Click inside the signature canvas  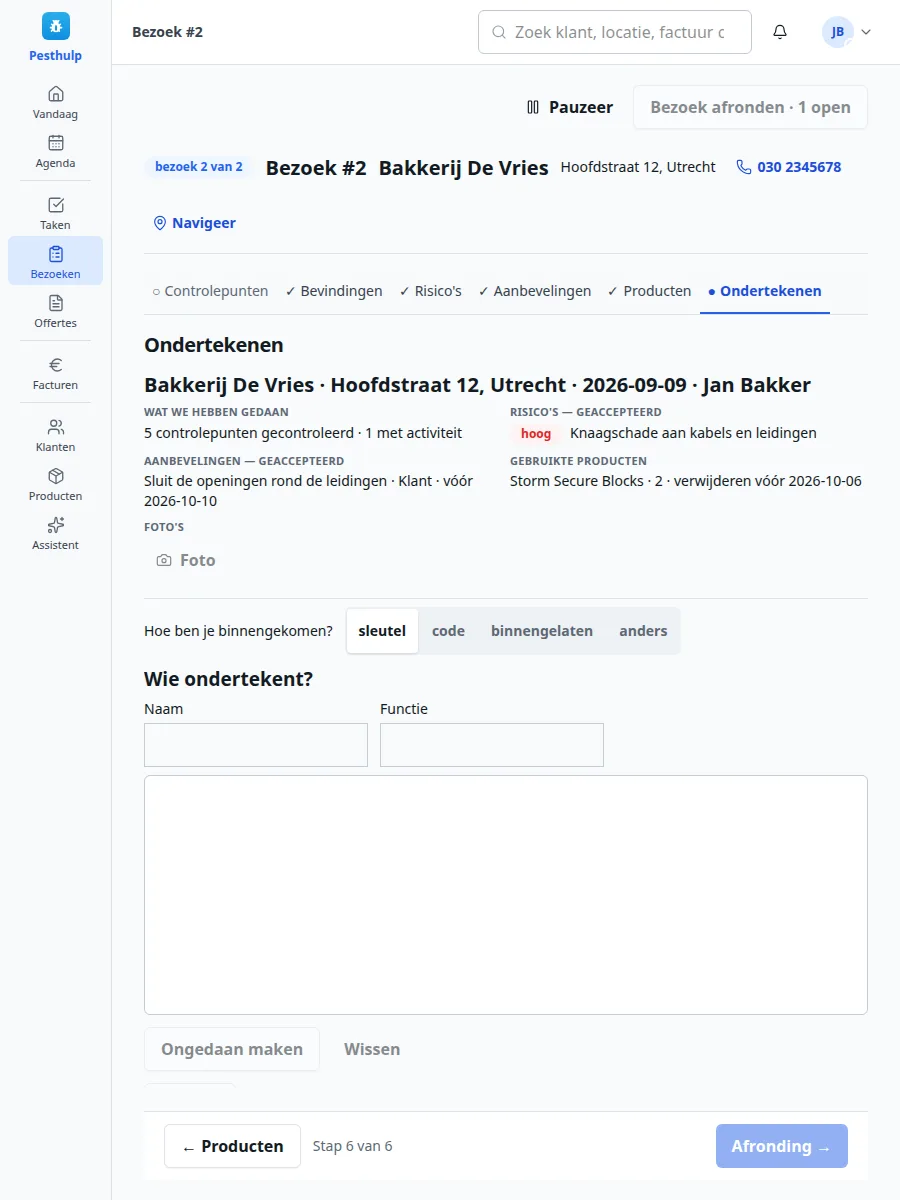click(506, 895)
